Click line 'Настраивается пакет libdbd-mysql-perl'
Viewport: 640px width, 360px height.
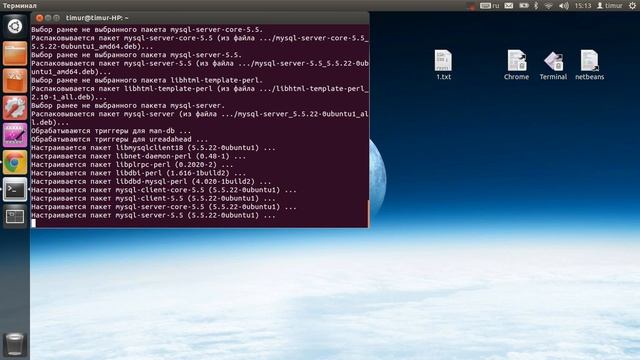coord(151,181)
